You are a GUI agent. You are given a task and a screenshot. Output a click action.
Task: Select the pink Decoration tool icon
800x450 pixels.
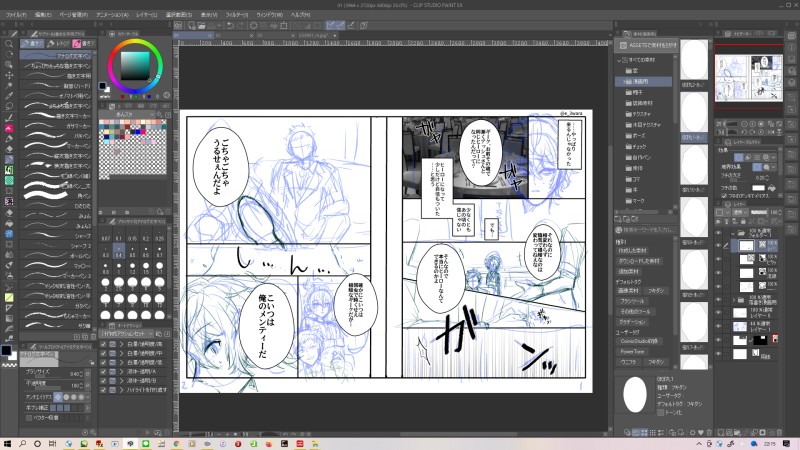click(9, 128)
